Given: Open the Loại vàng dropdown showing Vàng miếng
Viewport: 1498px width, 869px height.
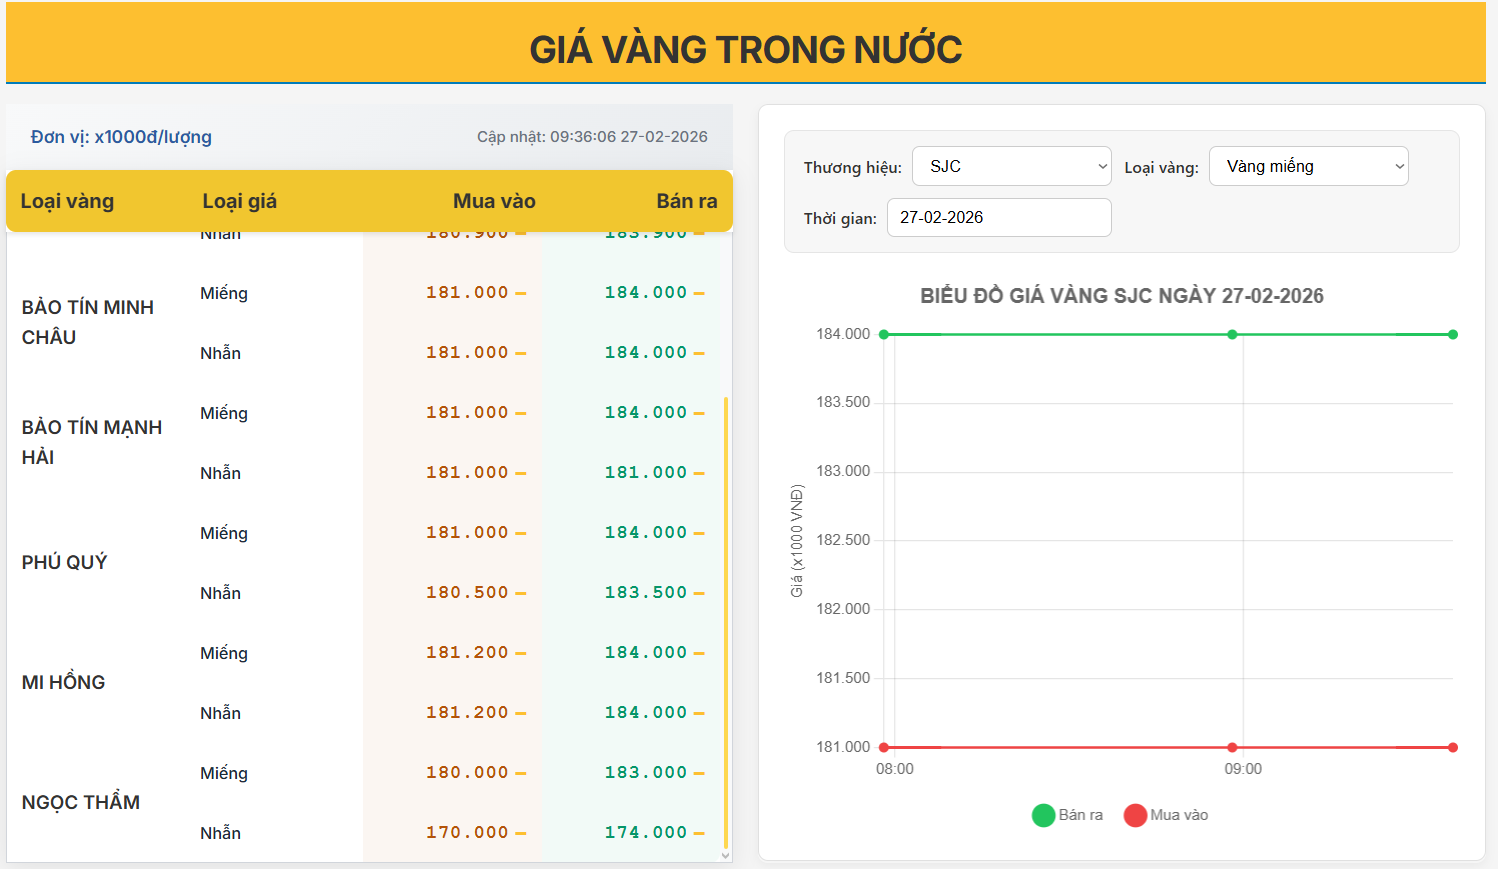Looking at the screenshot, I should tap(1309, 166).
